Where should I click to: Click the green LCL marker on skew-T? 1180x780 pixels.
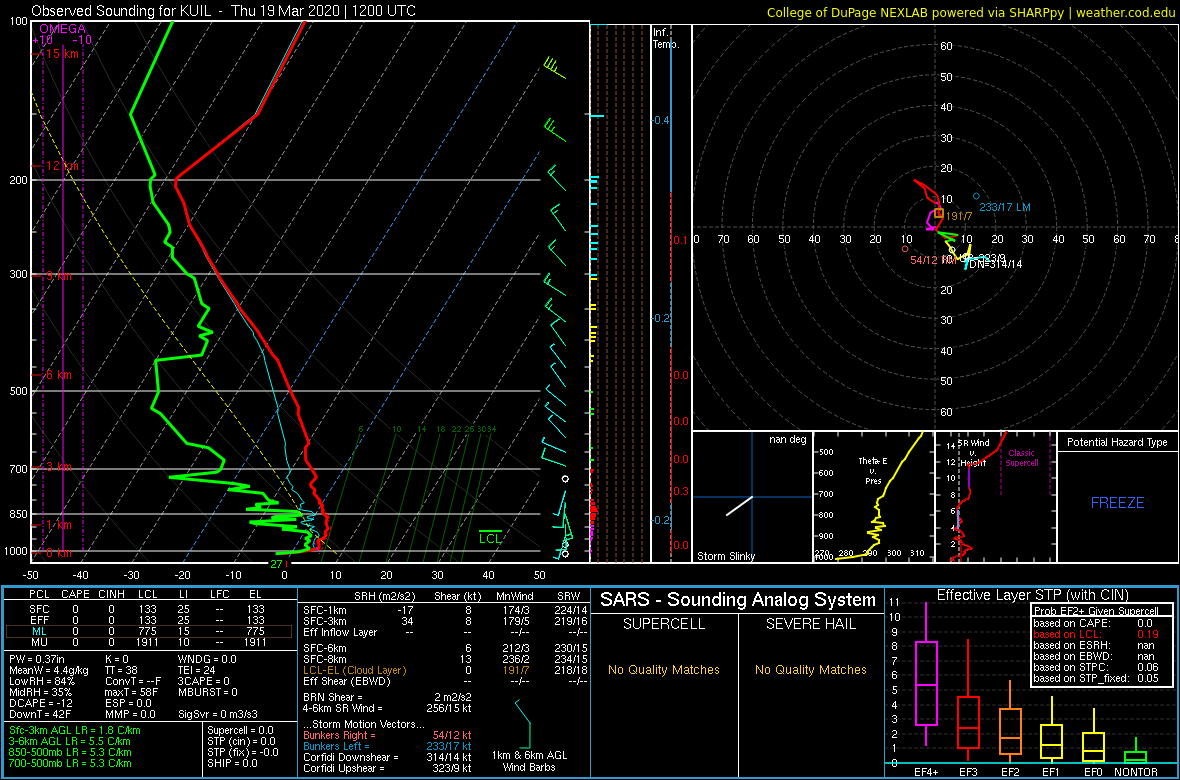491,538
